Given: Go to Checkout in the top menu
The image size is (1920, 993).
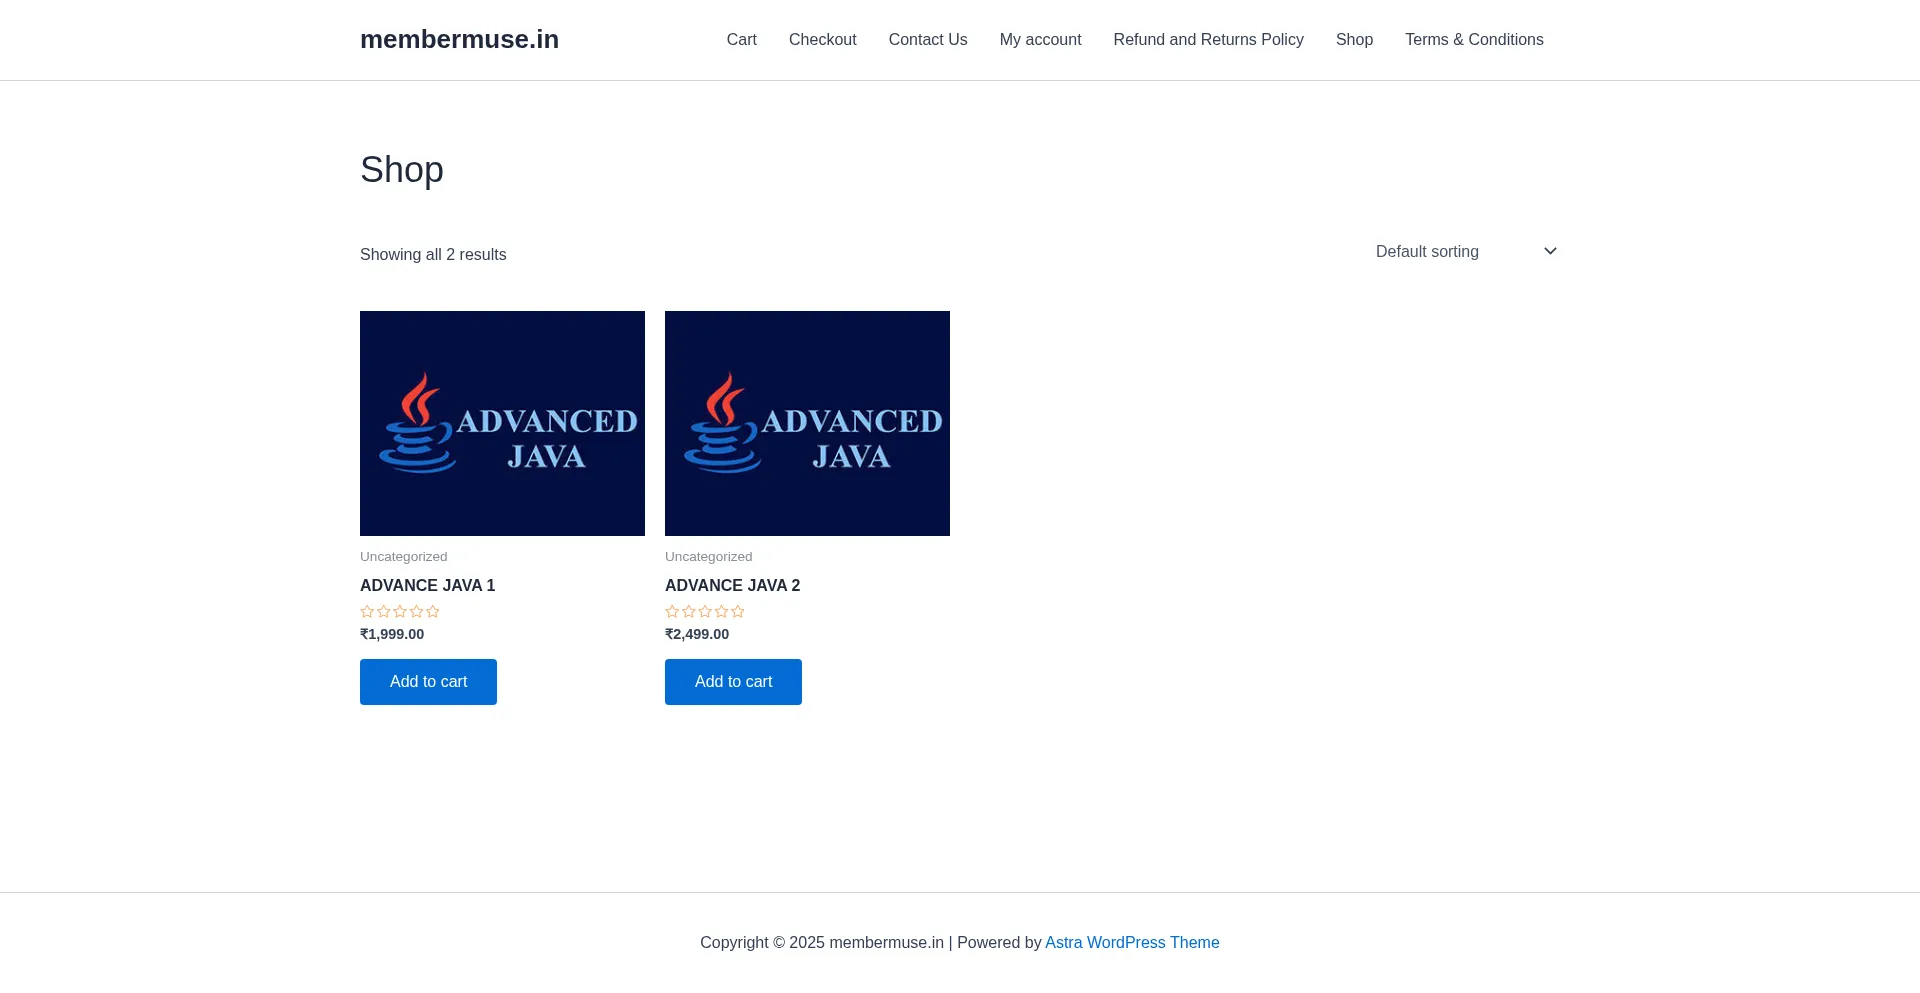Looking at the screenshot, I should tap(822, 40).
